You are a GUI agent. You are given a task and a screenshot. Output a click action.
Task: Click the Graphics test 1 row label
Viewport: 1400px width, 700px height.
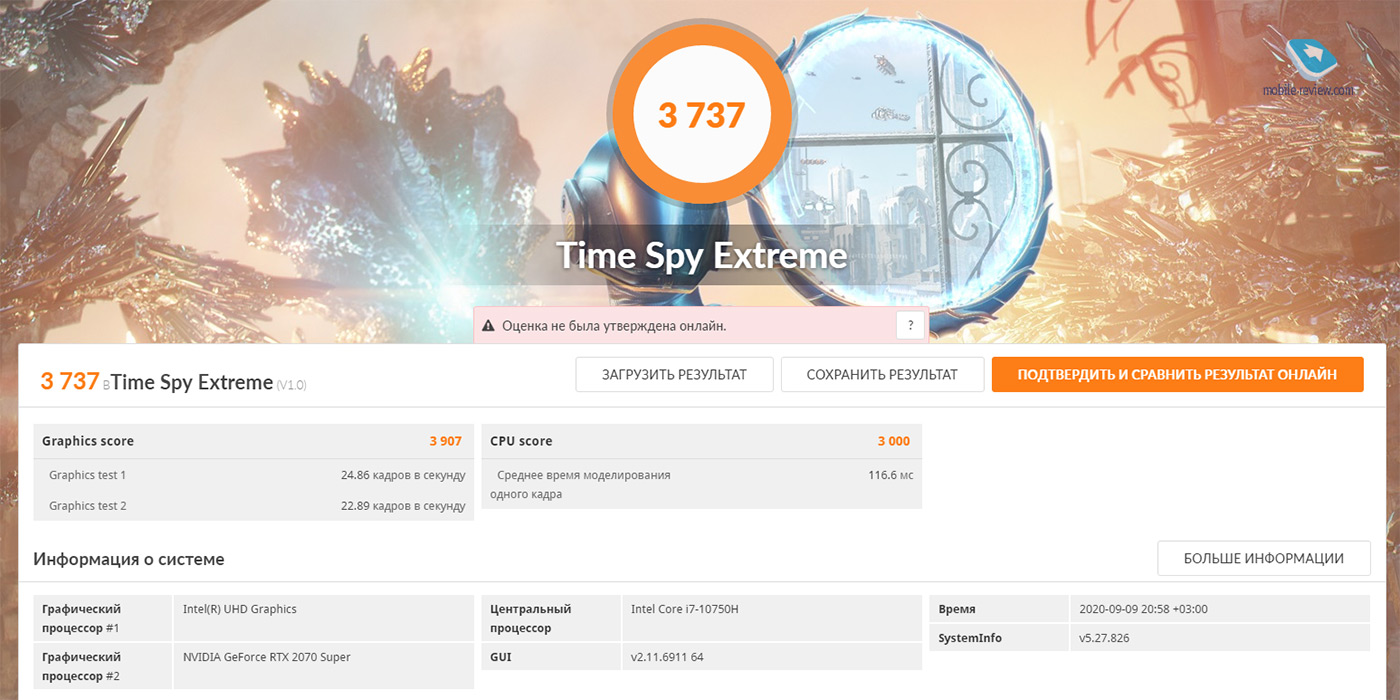[88, 475]
